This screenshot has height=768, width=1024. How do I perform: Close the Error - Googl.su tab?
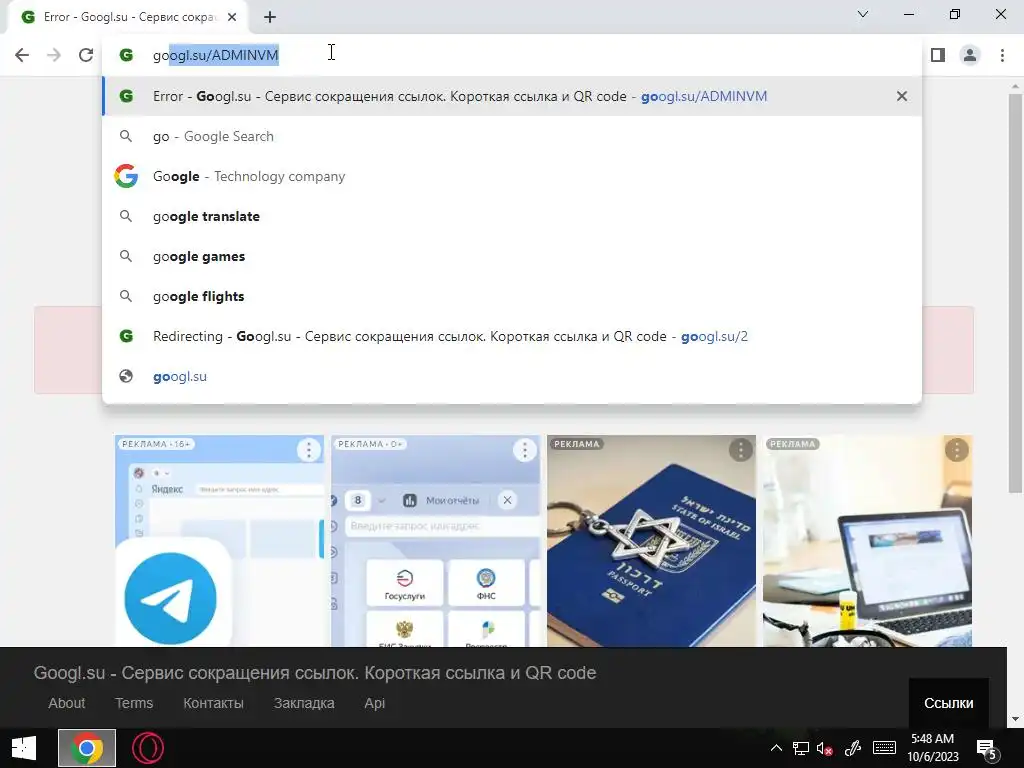click(x=232, y=17)
